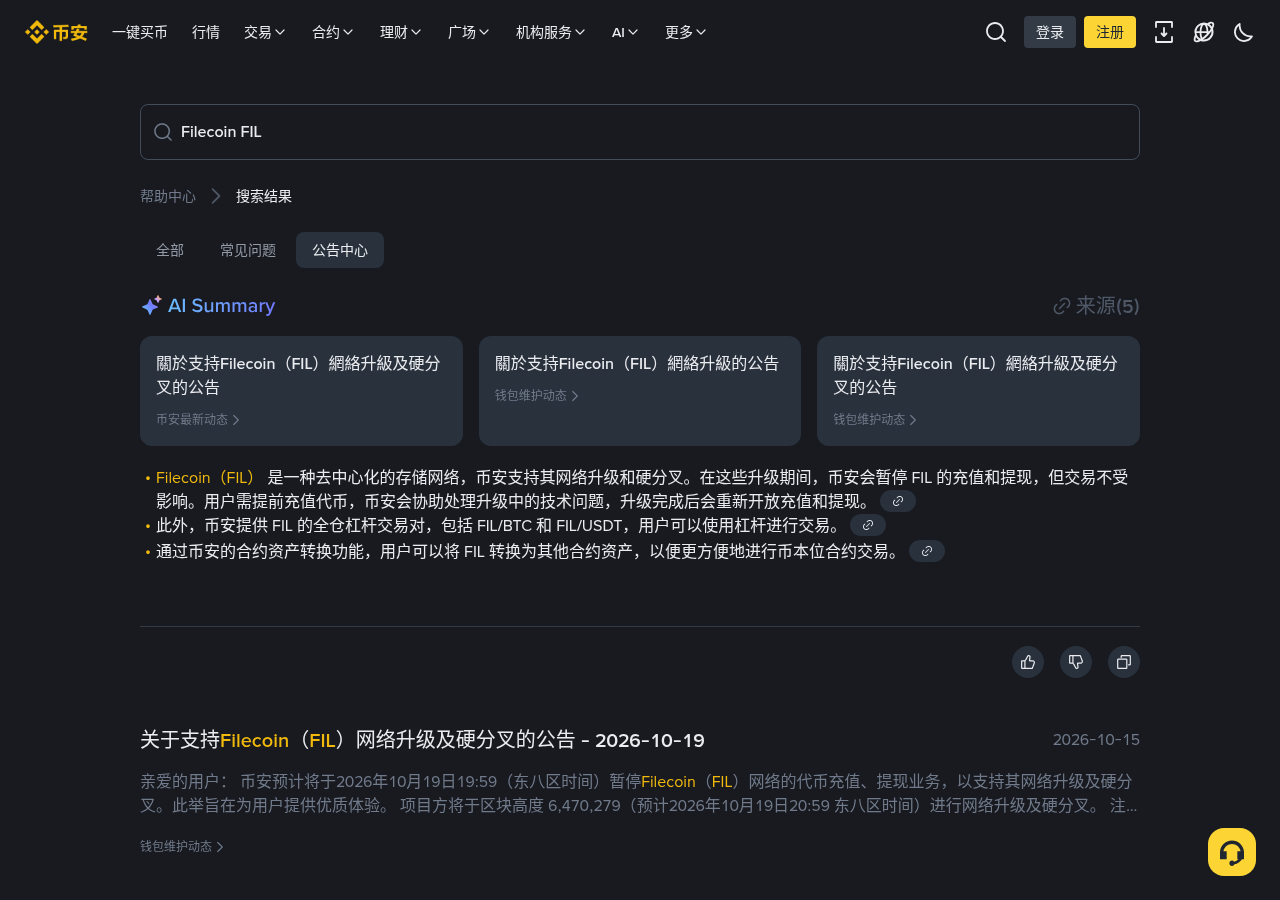The height and width of the screenshot is (900, 1280).
Task: Open 一键买币 menu item
Action: tap(140, 32)
